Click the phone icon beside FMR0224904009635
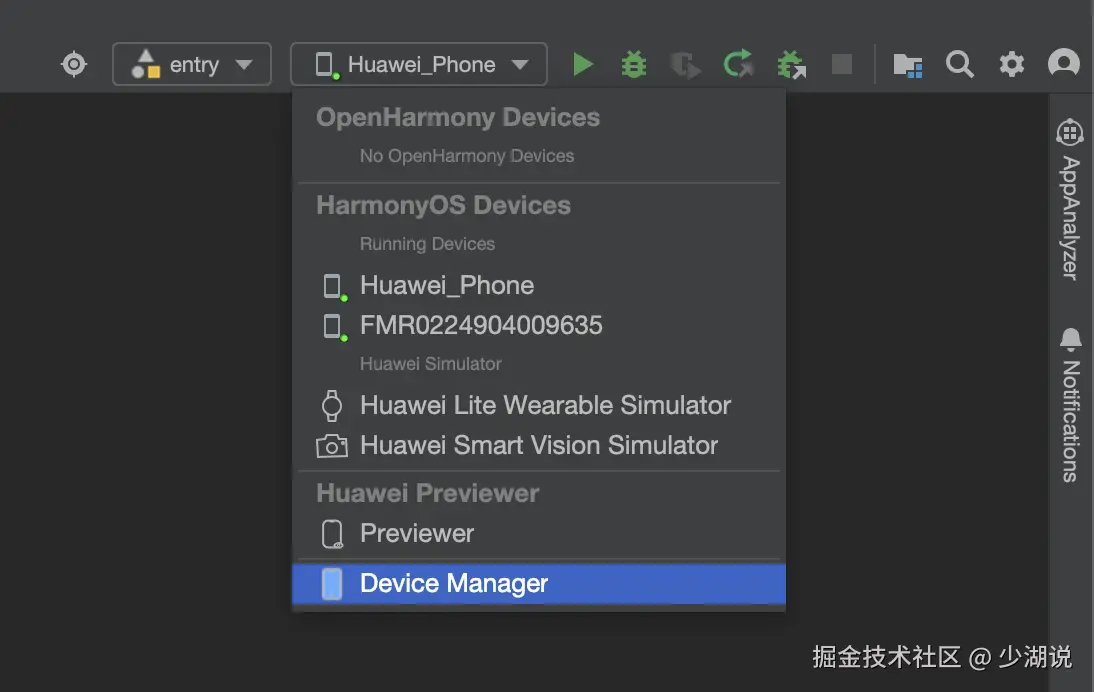The width and height of the screenshot is (1094, 692). 335,326
